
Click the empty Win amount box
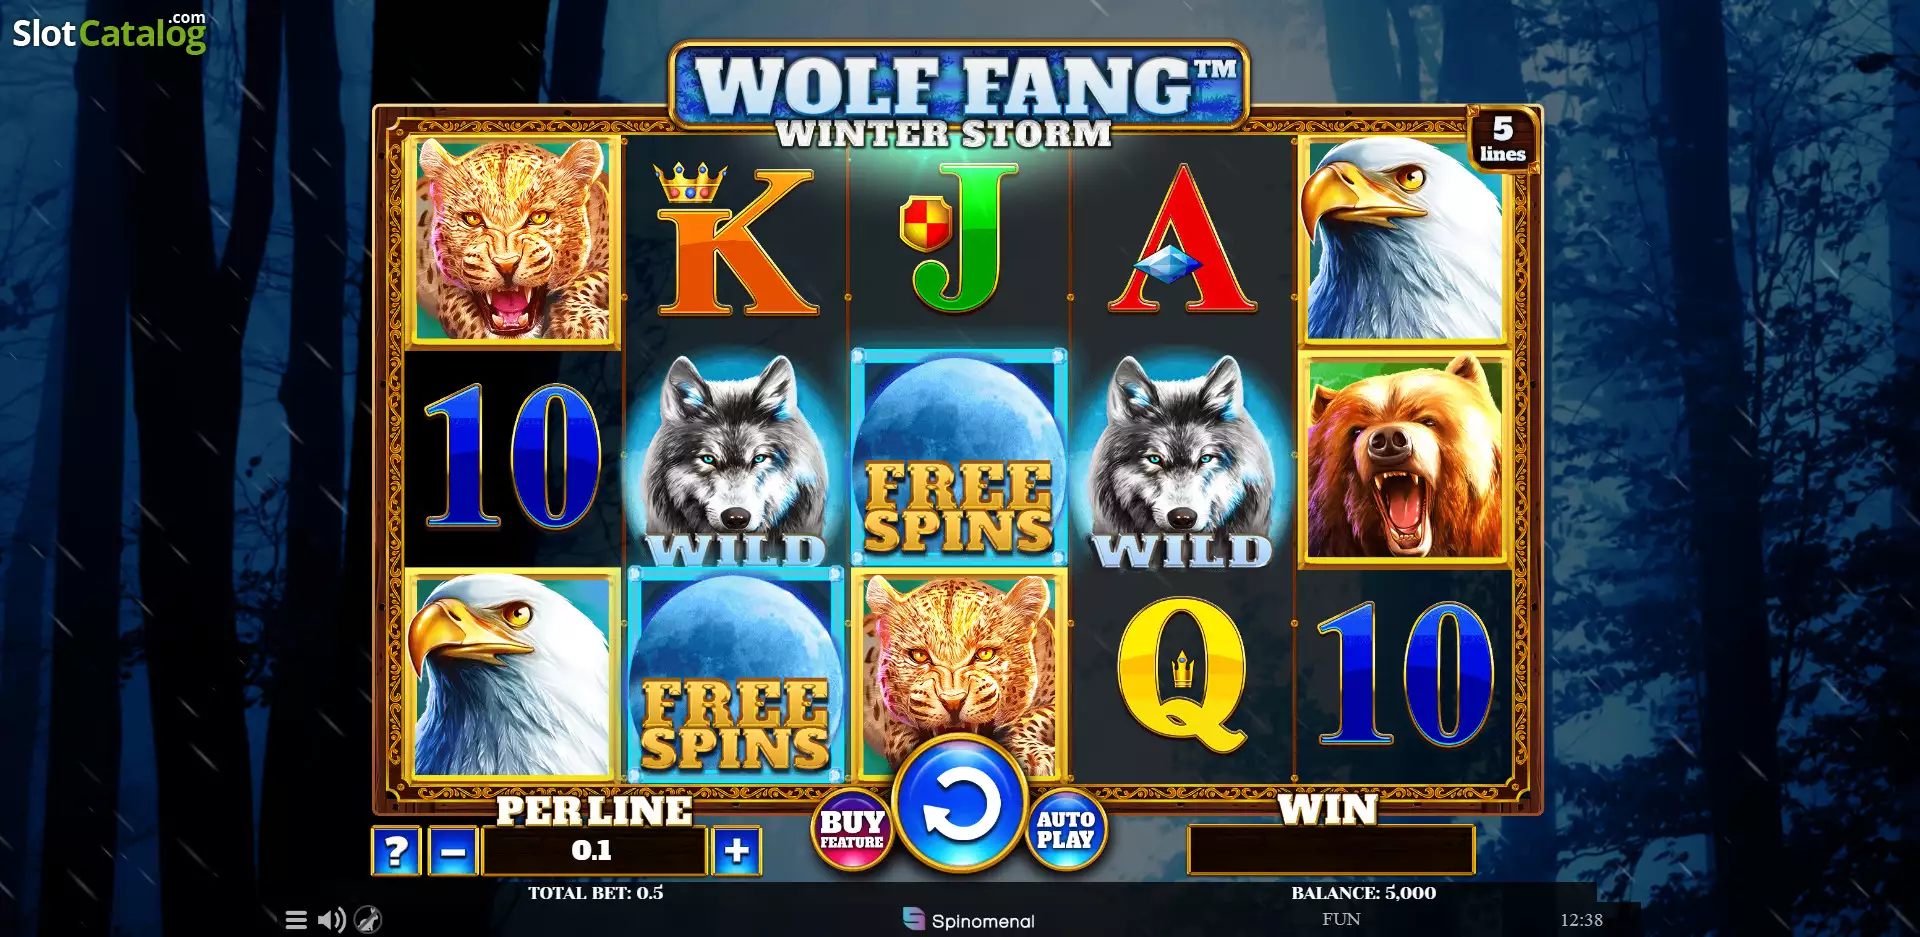1331,851
